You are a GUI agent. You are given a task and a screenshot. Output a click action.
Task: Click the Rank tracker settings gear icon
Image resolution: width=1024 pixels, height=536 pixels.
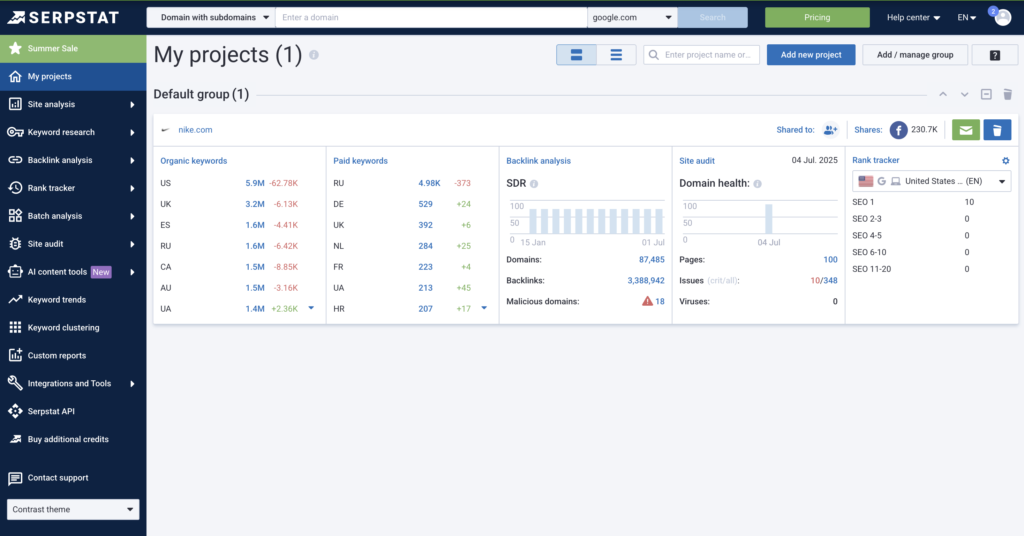click(x=1006, y=161)
